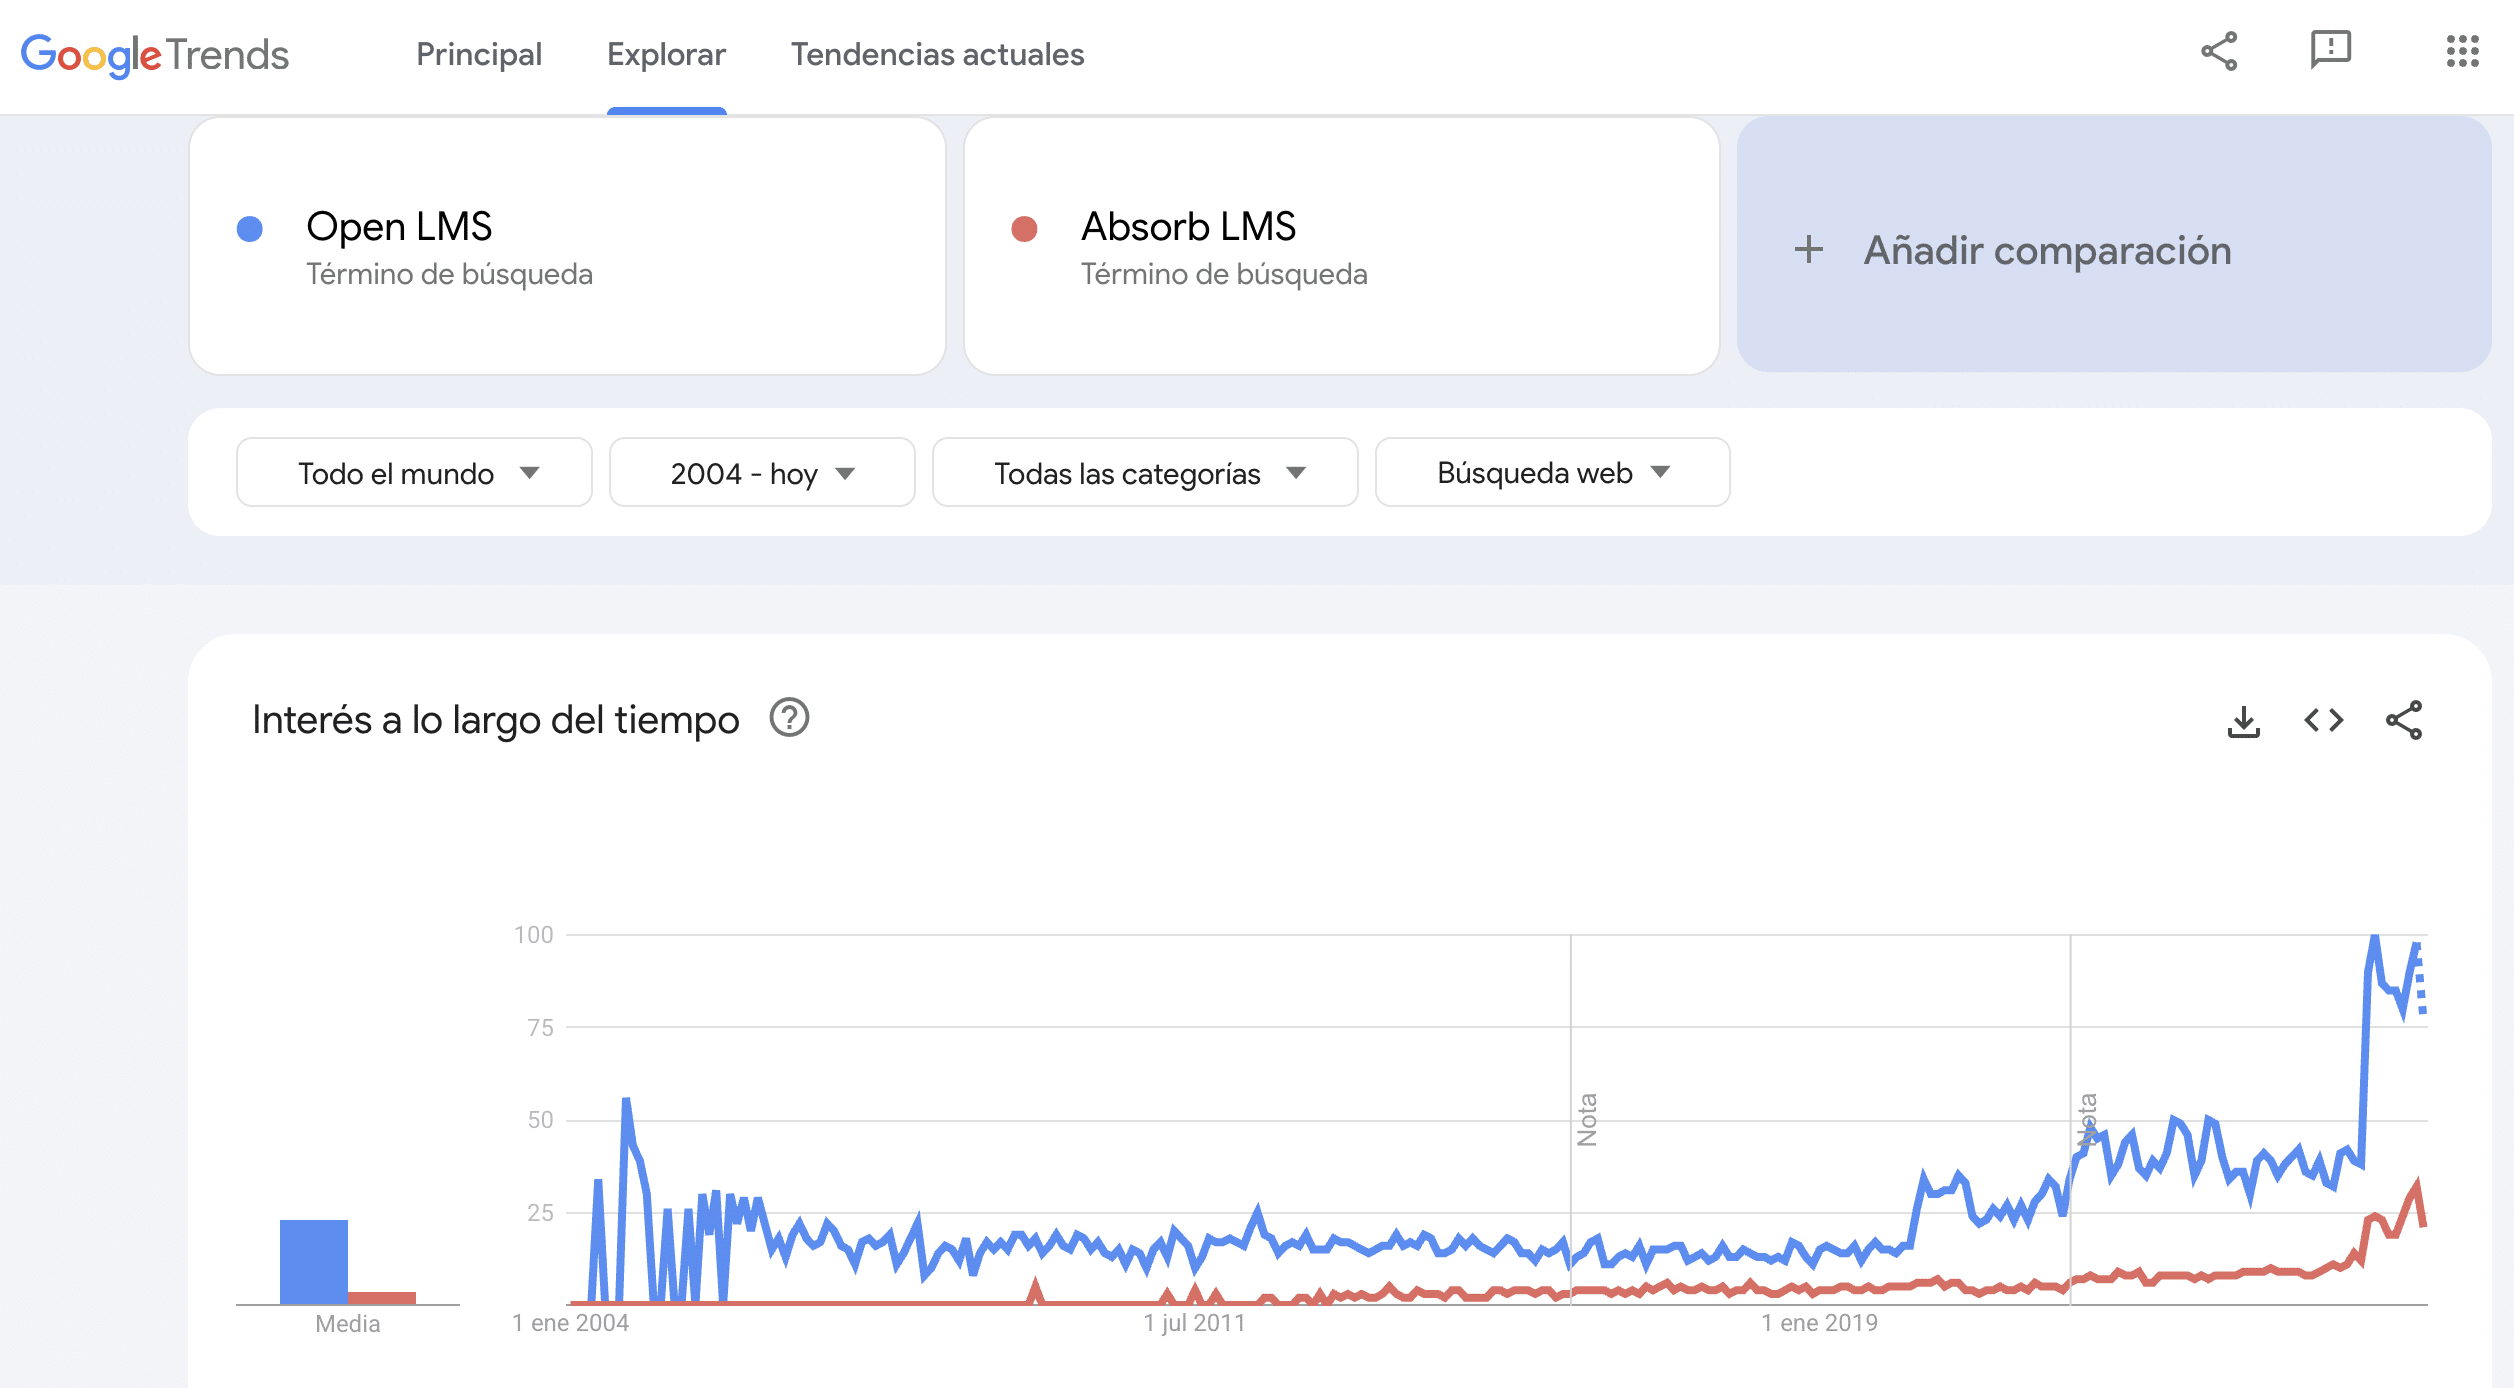Click the Absorb LMS search term card
2514x1388 pixels.
(1340, 246)
